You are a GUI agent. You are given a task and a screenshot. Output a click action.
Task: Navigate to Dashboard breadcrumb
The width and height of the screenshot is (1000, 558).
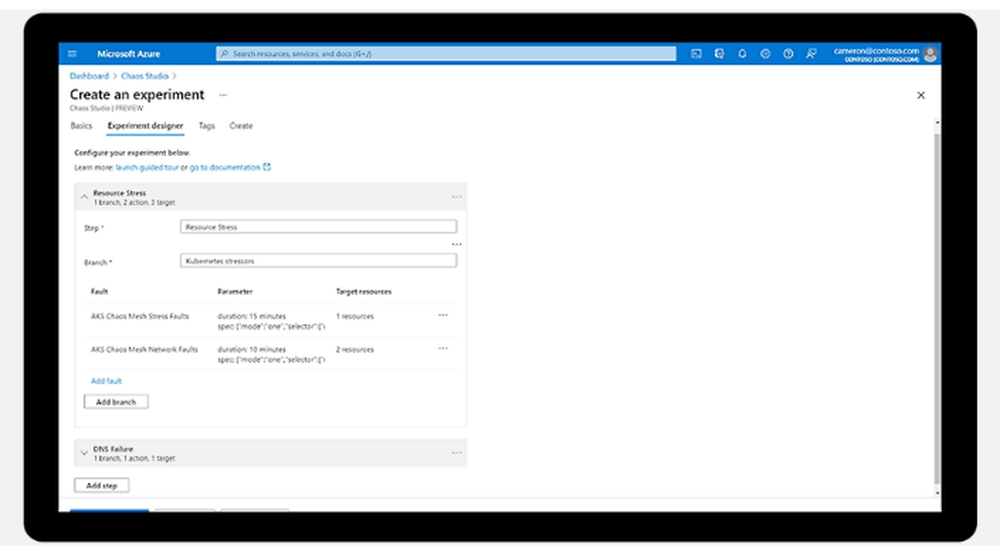click(x=89, y=76)
